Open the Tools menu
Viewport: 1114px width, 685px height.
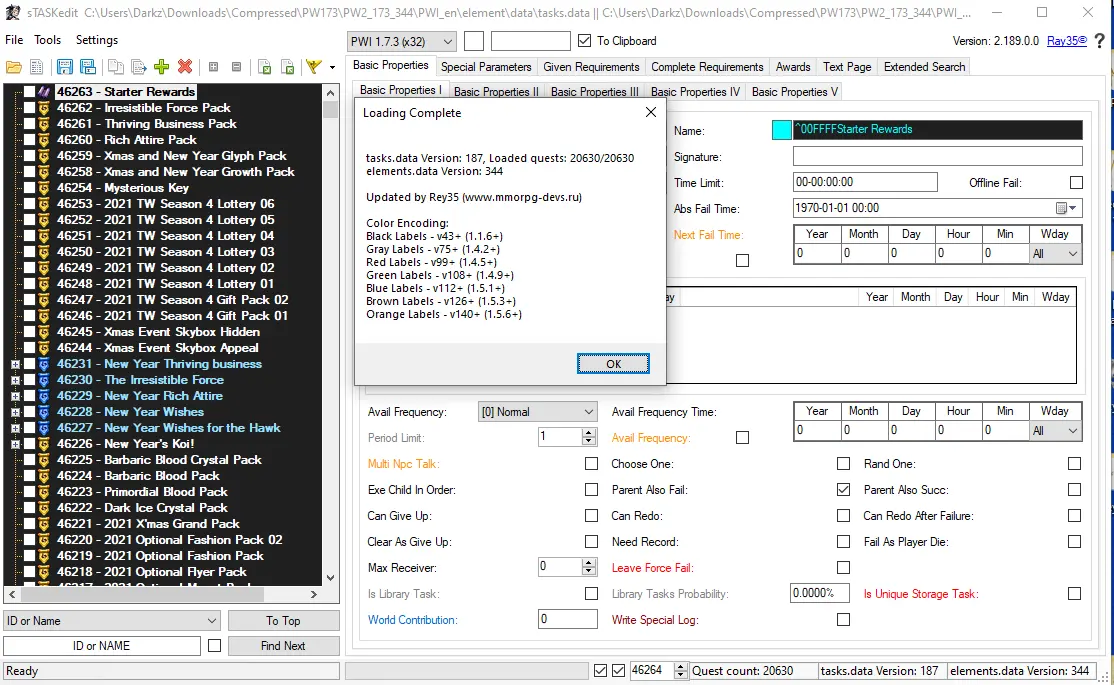tap(48, 40)
